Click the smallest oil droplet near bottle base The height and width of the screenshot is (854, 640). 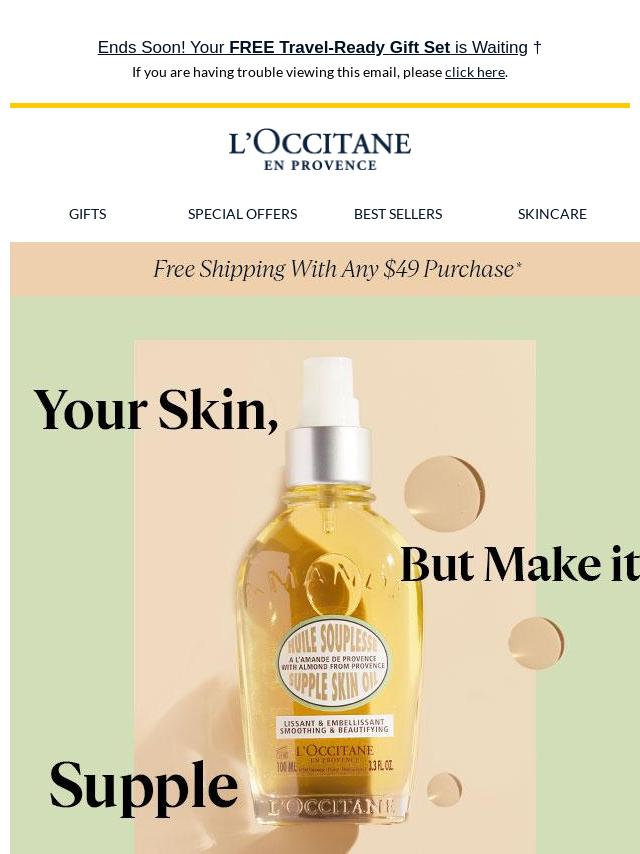(444, 789)
